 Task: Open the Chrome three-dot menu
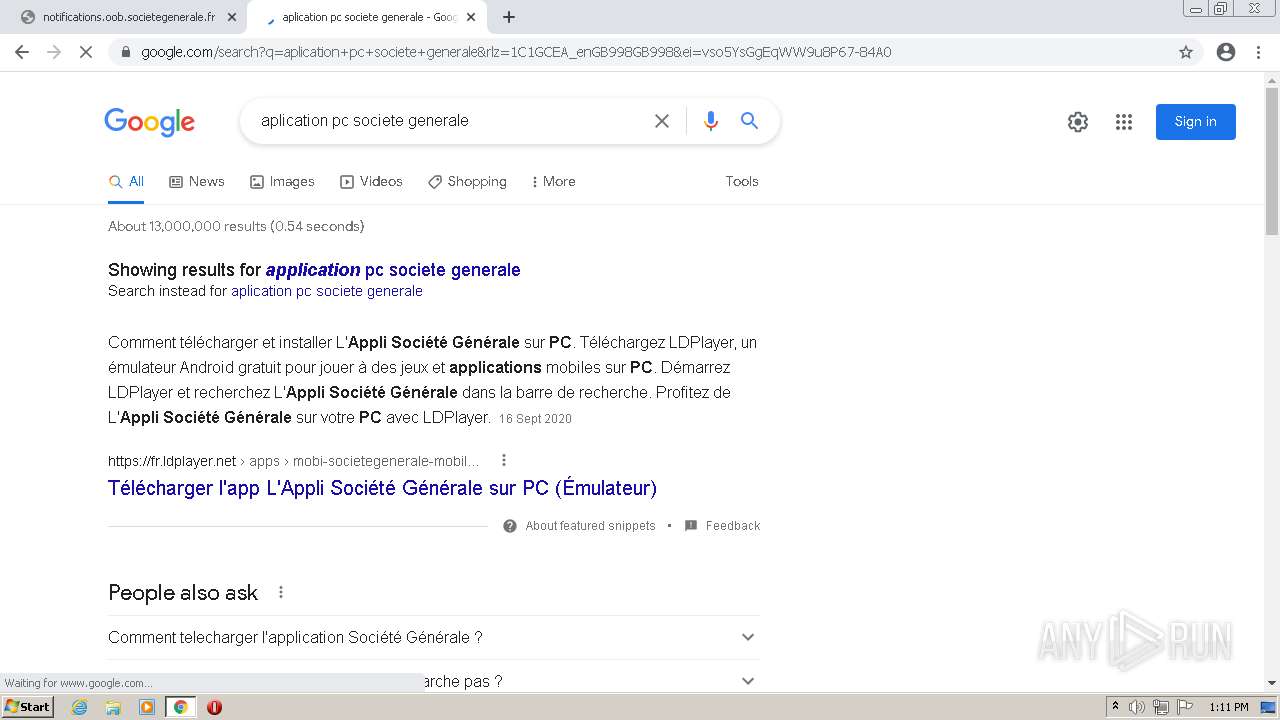(1258, 52)
